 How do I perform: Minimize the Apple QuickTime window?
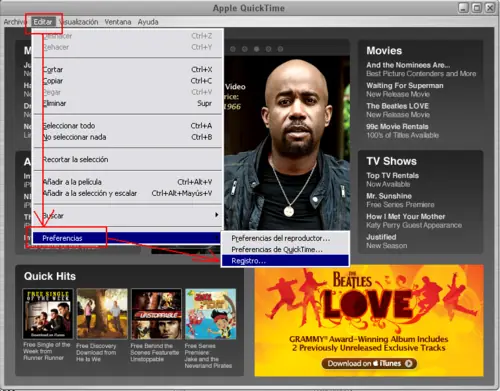pos(463,8)
